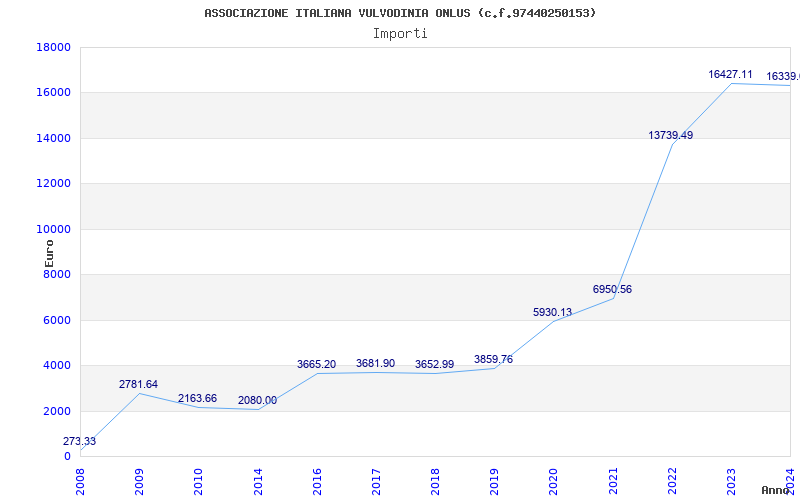Click the 2016 year label

point(317,482)
